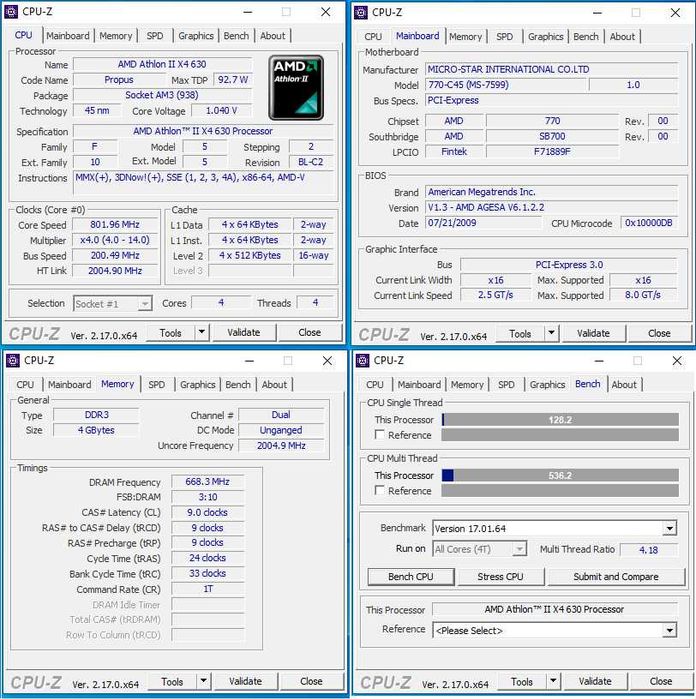
Task: Switch to the SPD tab in the CPU window
Action: 155,36
